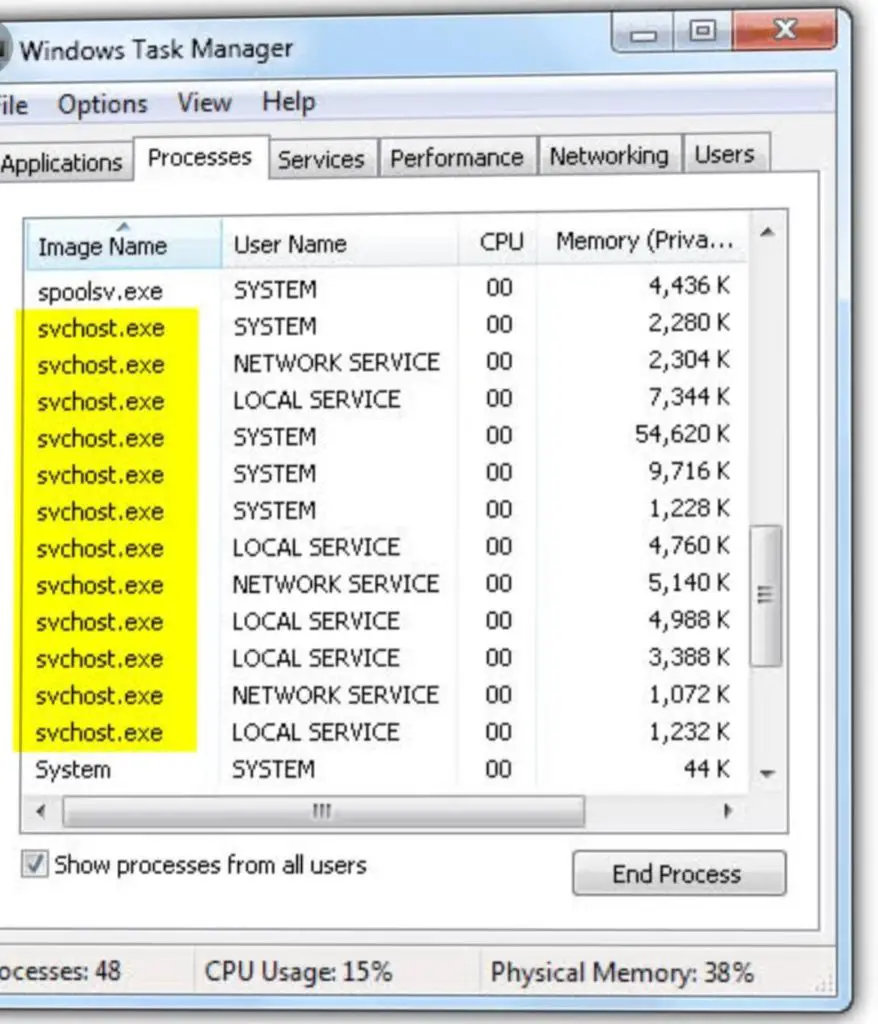The image size is (878, 1024).
Task: Click the End Process button
Action: (x=679, y=873)
